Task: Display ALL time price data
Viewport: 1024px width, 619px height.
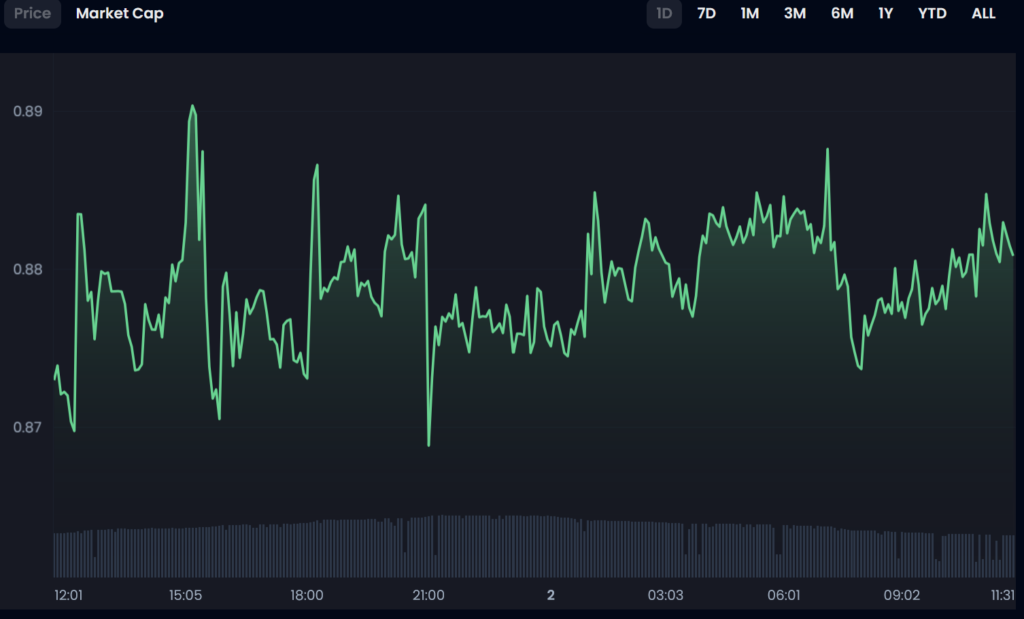Action: (983, 14)
